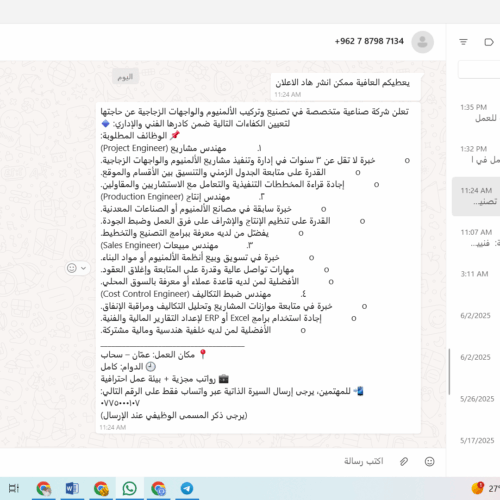Open the +962 7 8798 7134 contact header

coord(369,41)
